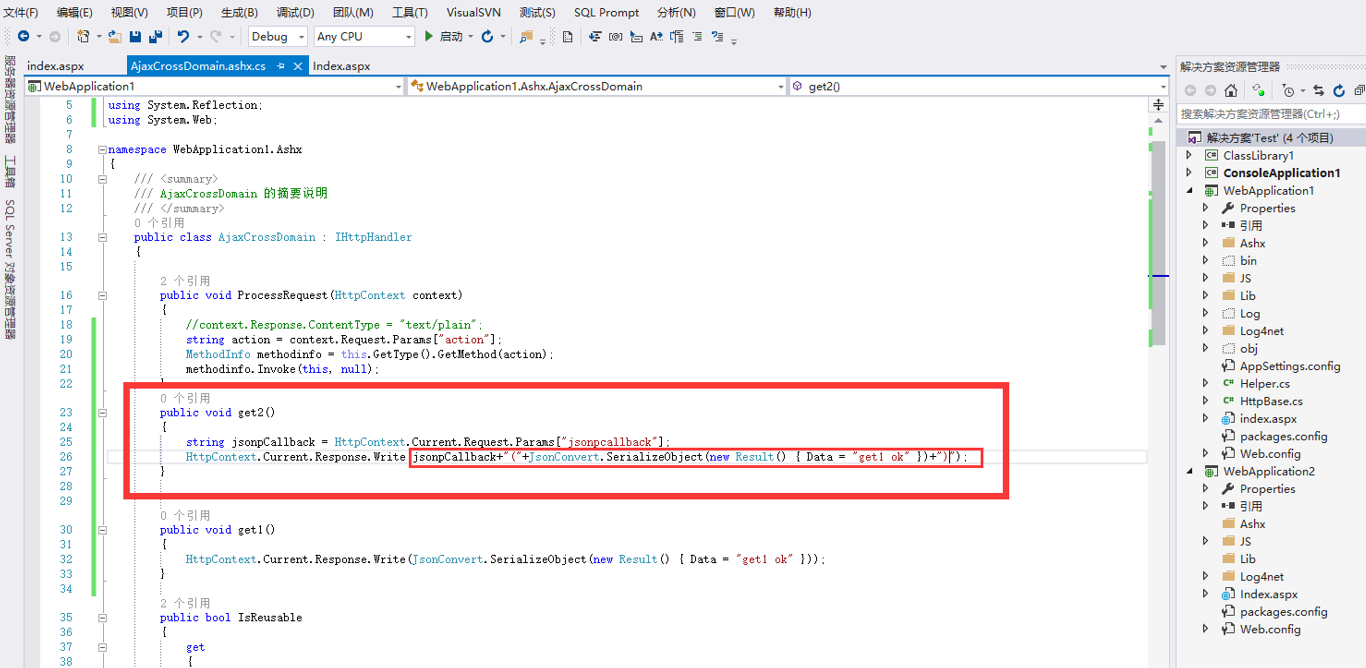Save the current file with disk icon

(x=135, y=36)
